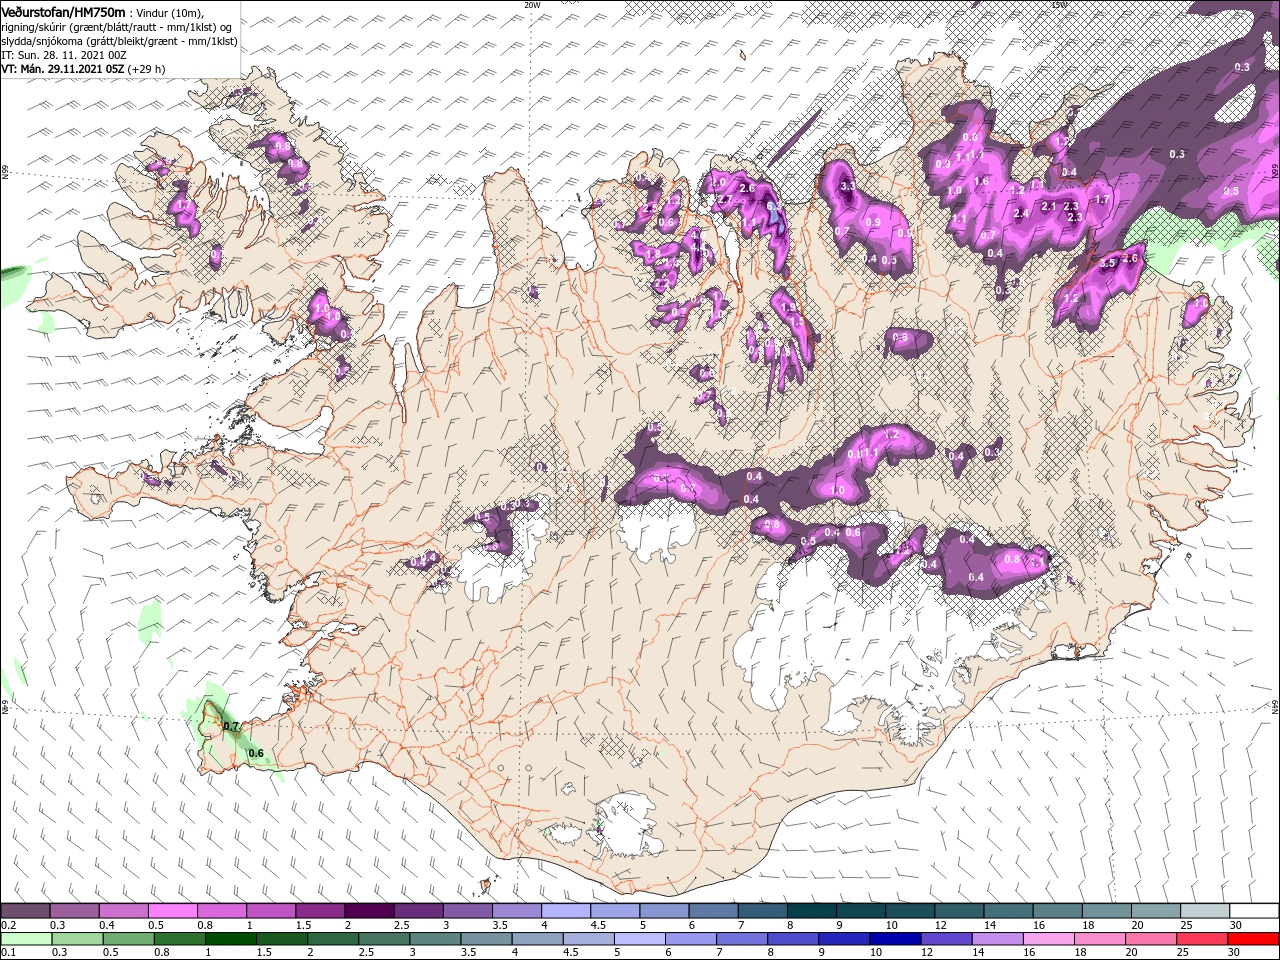Click the '0.2' label on the snow scale
Viewport: 1280px width, 960px height.
tap(8, 925)
